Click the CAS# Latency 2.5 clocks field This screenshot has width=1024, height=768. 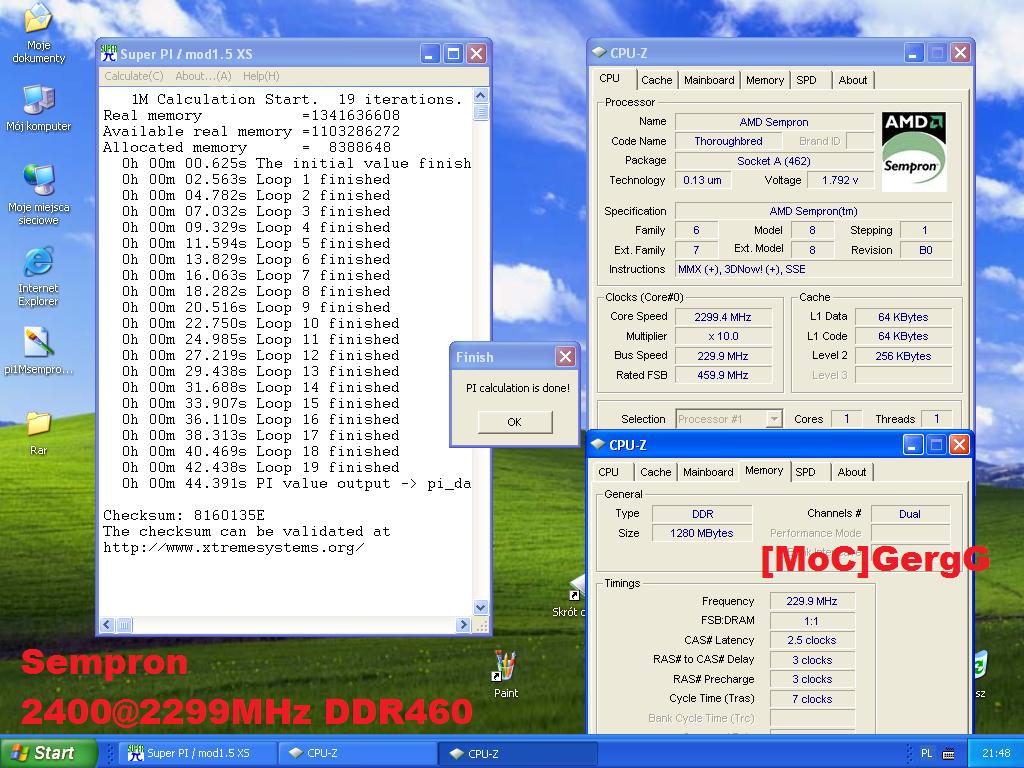pyautogui.click(x=812, y=641)
